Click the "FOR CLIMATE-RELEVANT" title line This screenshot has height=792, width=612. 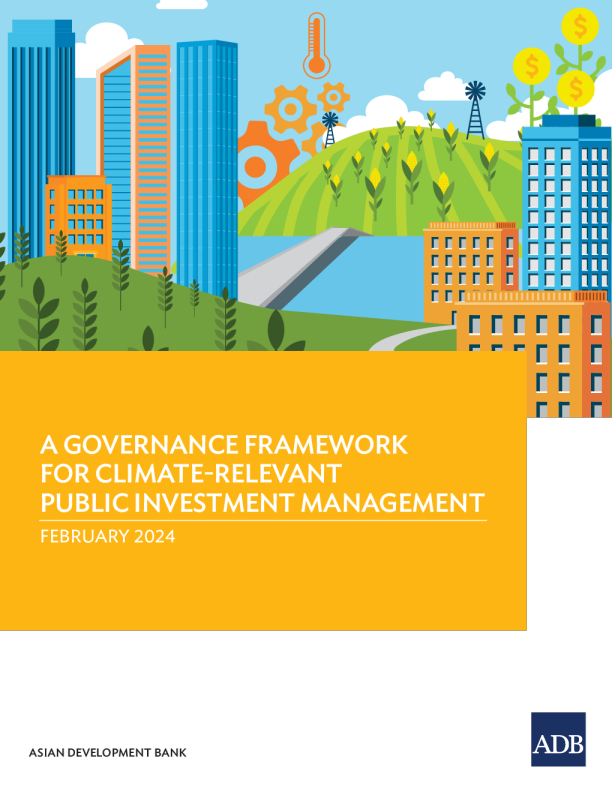[190, 472]
